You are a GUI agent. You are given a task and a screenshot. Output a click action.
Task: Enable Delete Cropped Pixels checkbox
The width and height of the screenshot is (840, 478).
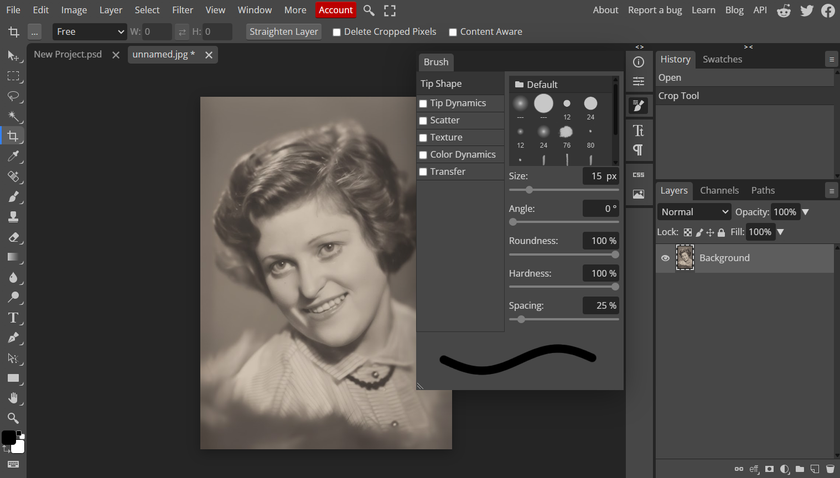337,32
